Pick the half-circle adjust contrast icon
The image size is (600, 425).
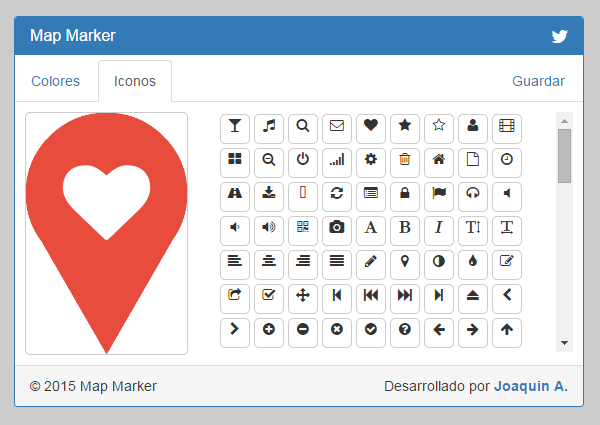(x=439, y=265)
